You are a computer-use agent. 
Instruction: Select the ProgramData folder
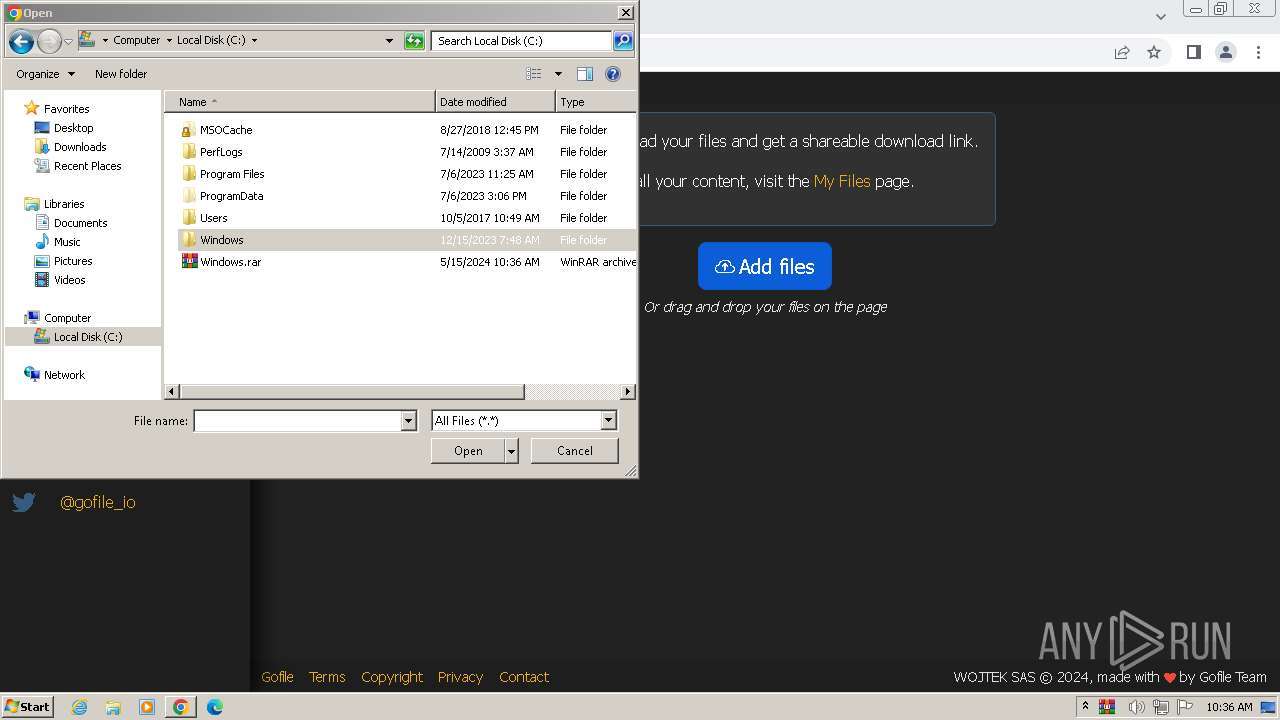tap(231, 196)
